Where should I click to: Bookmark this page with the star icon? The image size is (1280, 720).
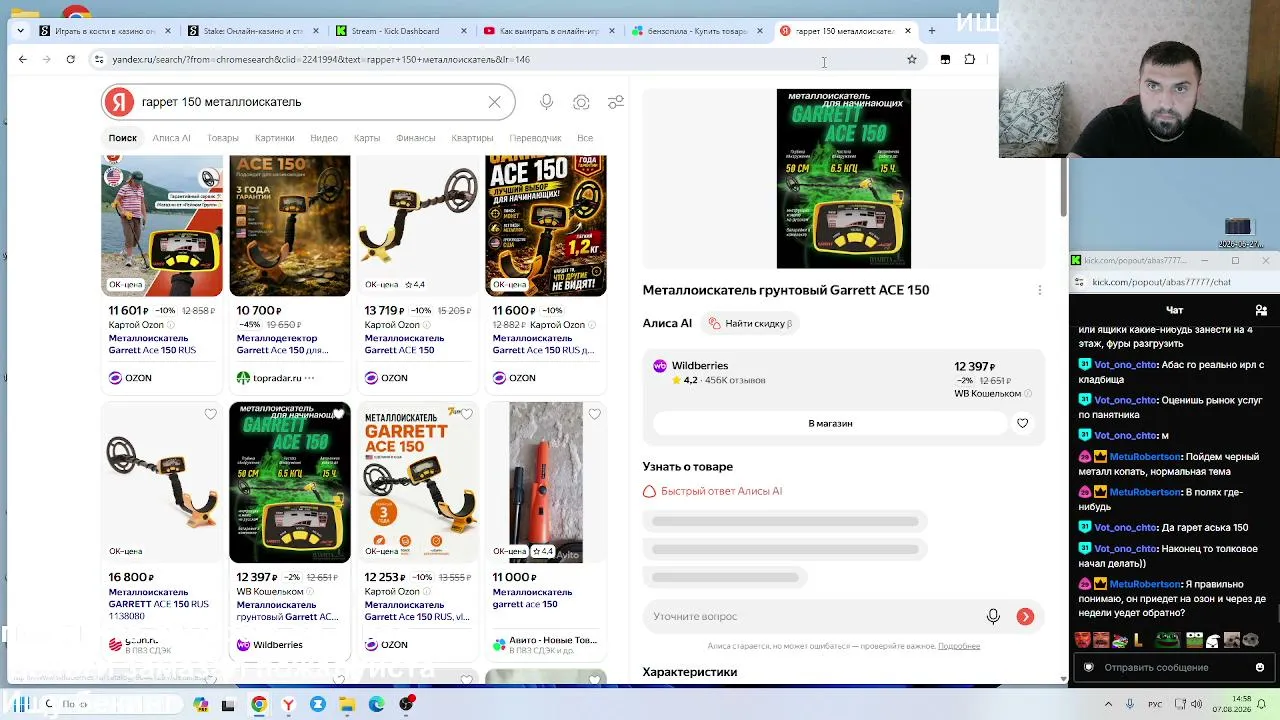[912, 59]
